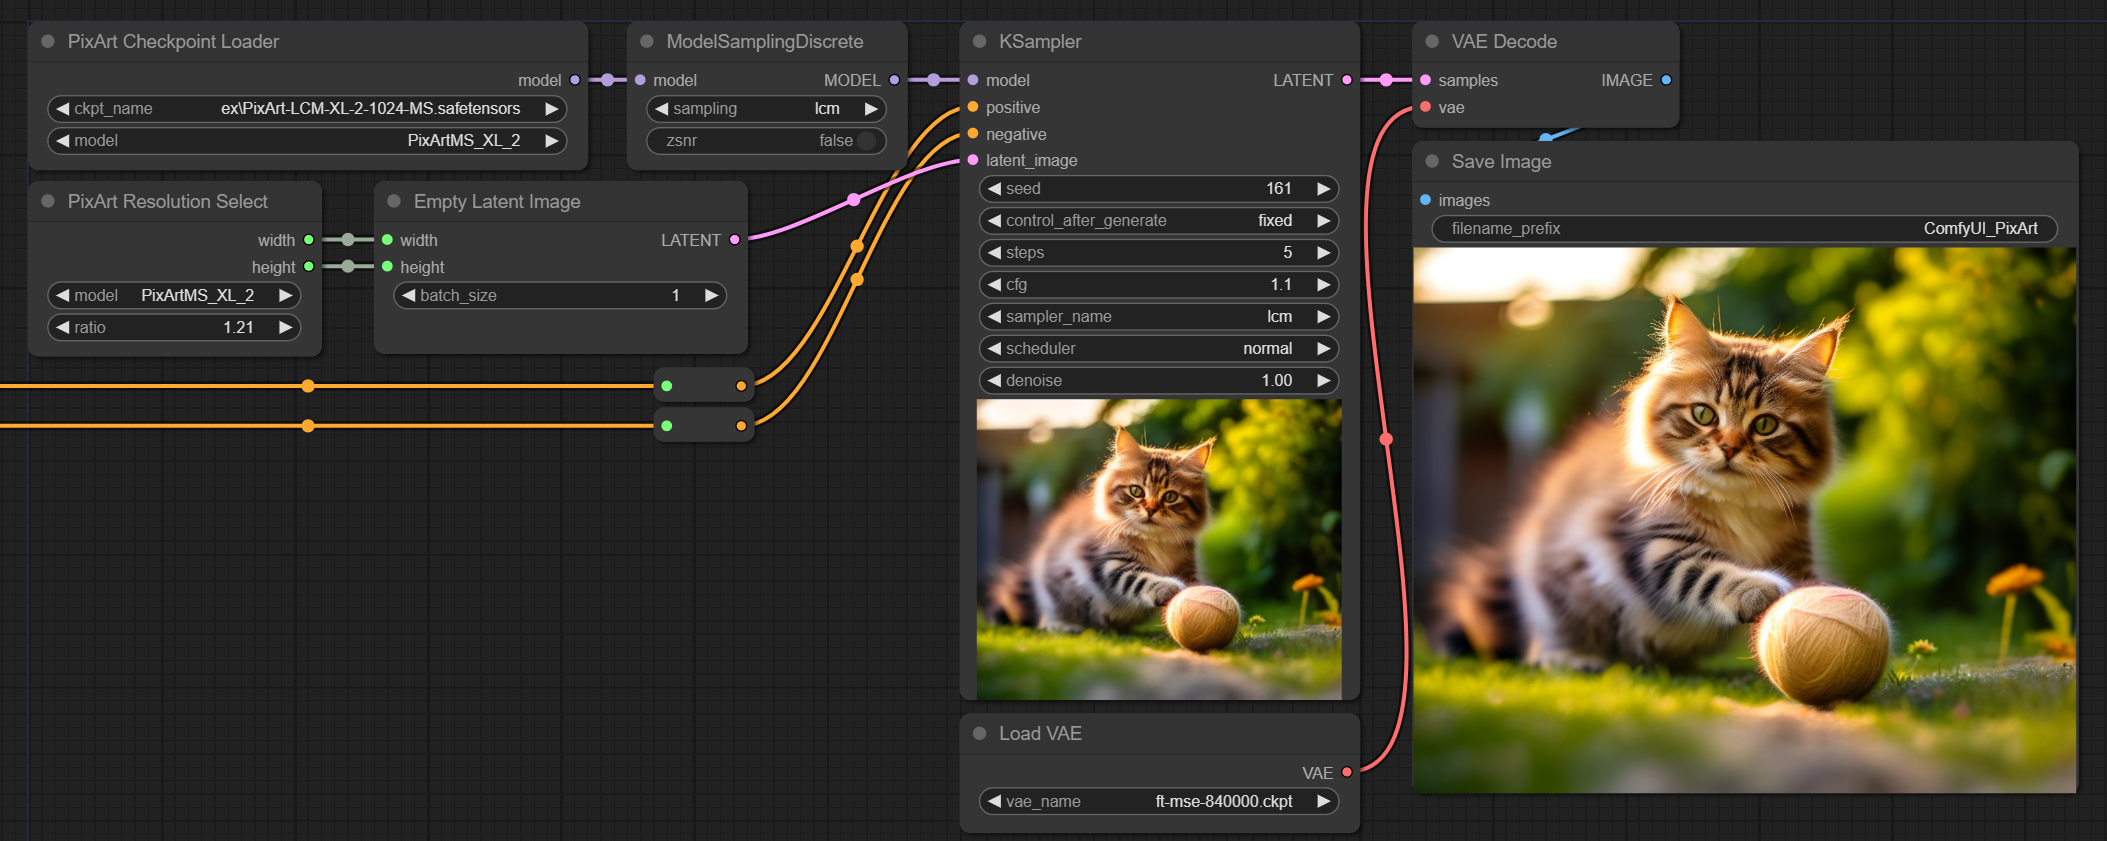Increase the ratio value with its right arrow
Image resolution: width=2107 pixels, height=841 pixels.
(x=285, y=328)
